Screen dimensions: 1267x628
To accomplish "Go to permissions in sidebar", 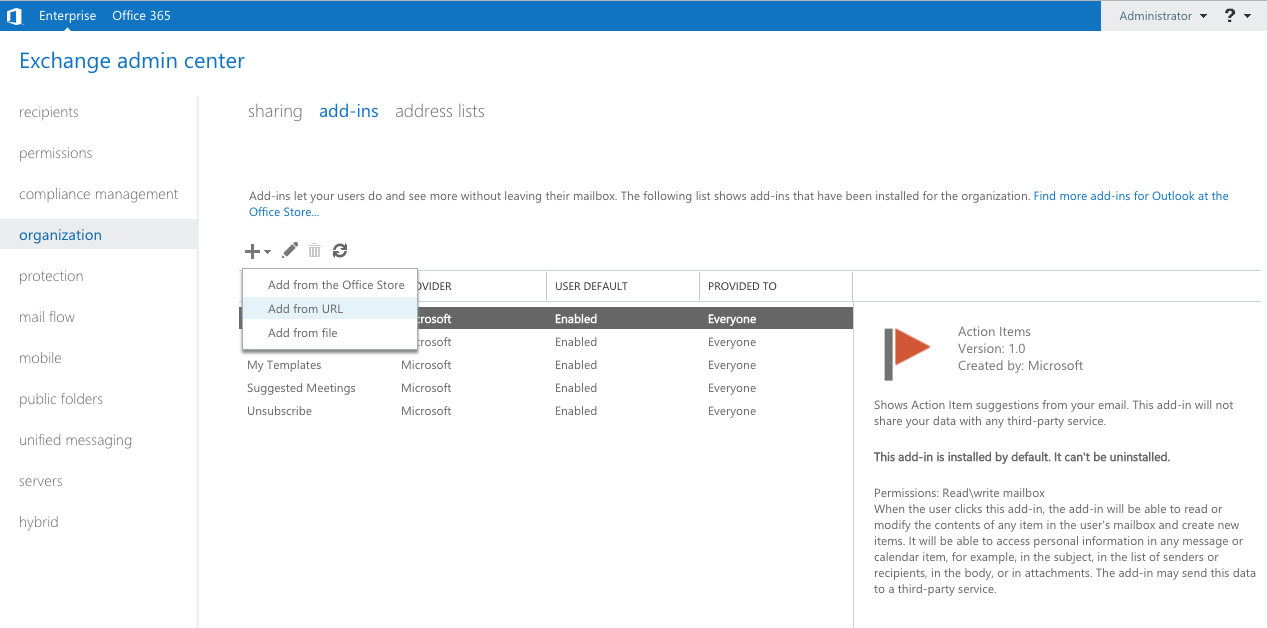I will (x=55, y=153).
